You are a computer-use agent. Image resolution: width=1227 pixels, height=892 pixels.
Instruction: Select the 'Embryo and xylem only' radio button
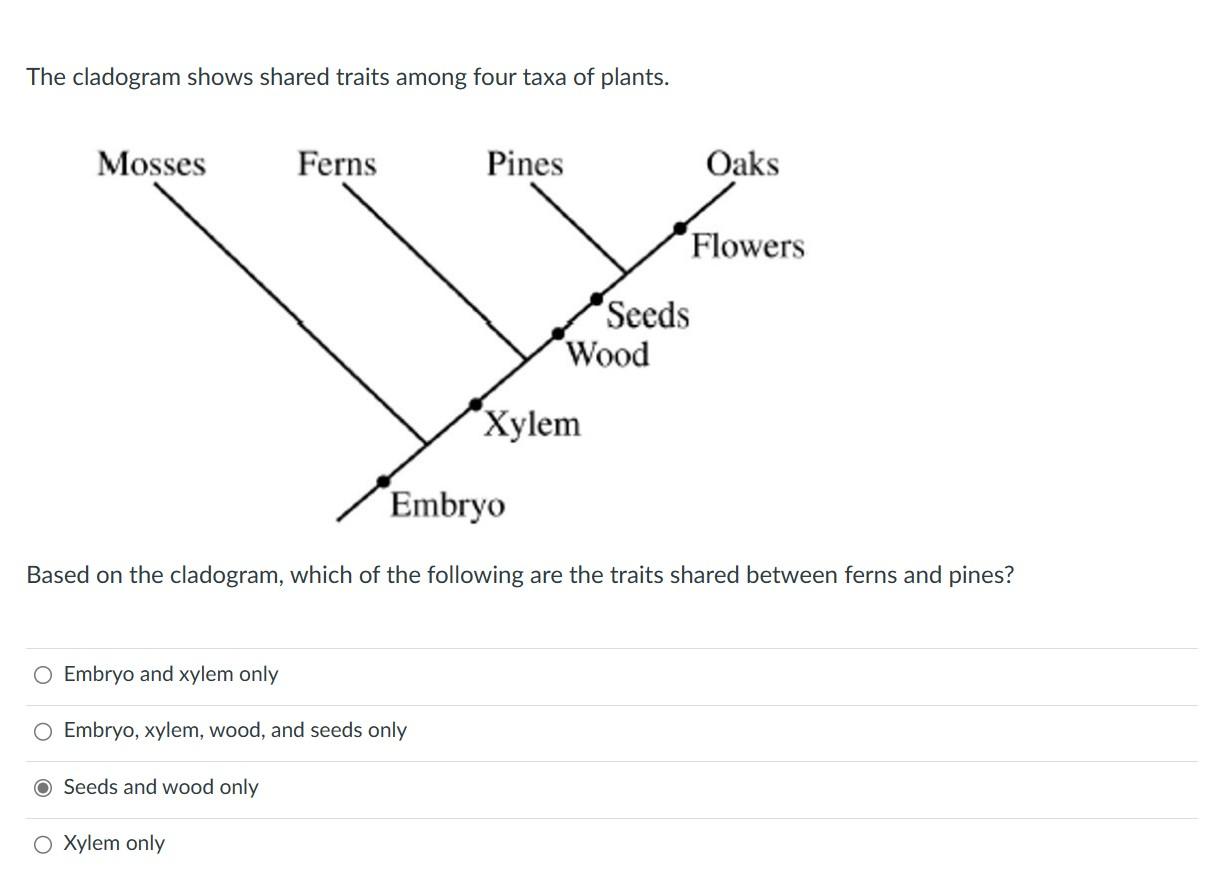tap(42, 674)
